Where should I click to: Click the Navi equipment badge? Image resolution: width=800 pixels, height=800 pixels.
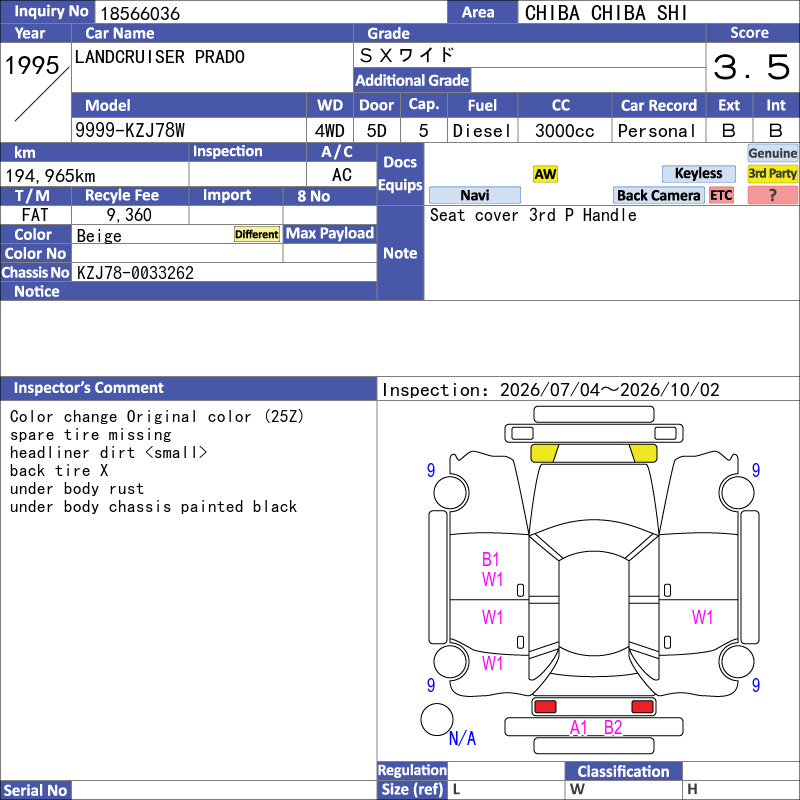click(x=474, y=195)
